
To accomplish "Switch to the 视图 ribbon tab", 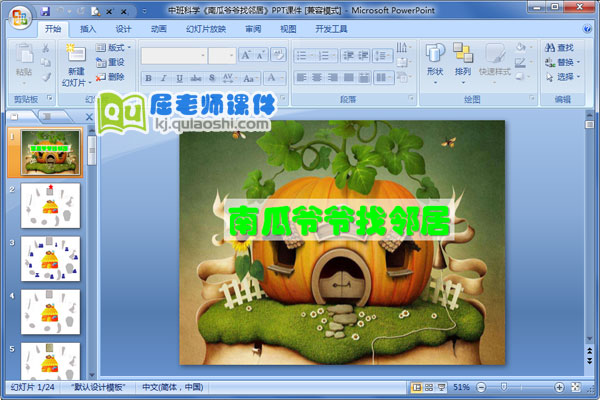I will pos(288,29).
